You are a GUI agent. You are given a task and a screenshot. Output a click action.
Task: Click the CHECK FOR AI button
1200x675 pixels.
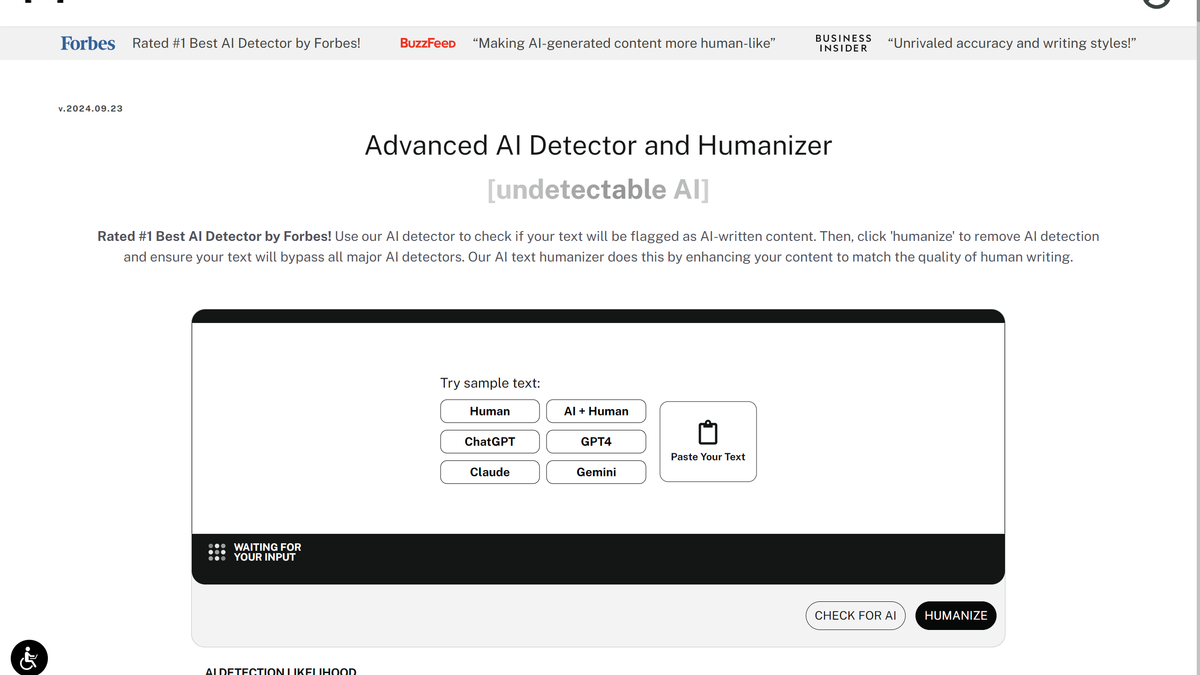855,615
